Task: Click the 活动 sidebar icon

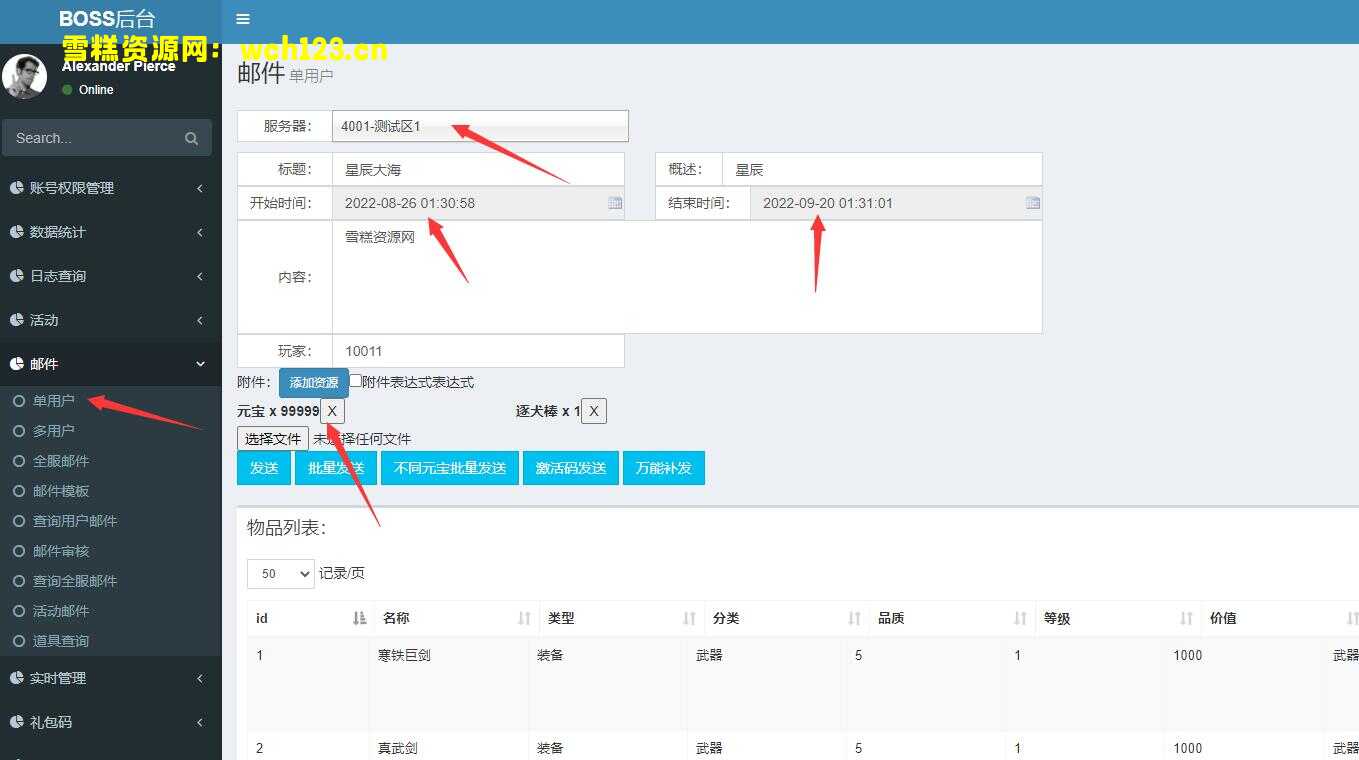Action: [18, 320]
